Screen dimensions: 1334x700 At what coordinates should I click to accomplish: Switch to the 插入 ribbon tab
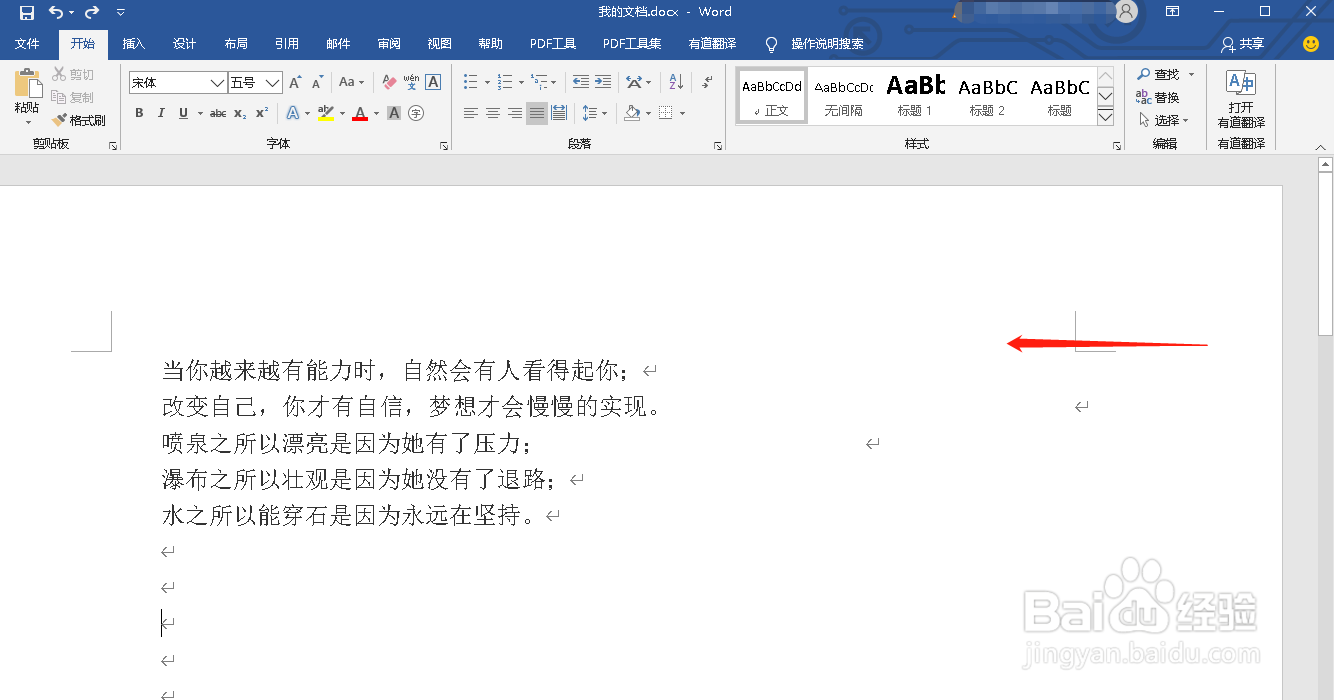[133, 43]
